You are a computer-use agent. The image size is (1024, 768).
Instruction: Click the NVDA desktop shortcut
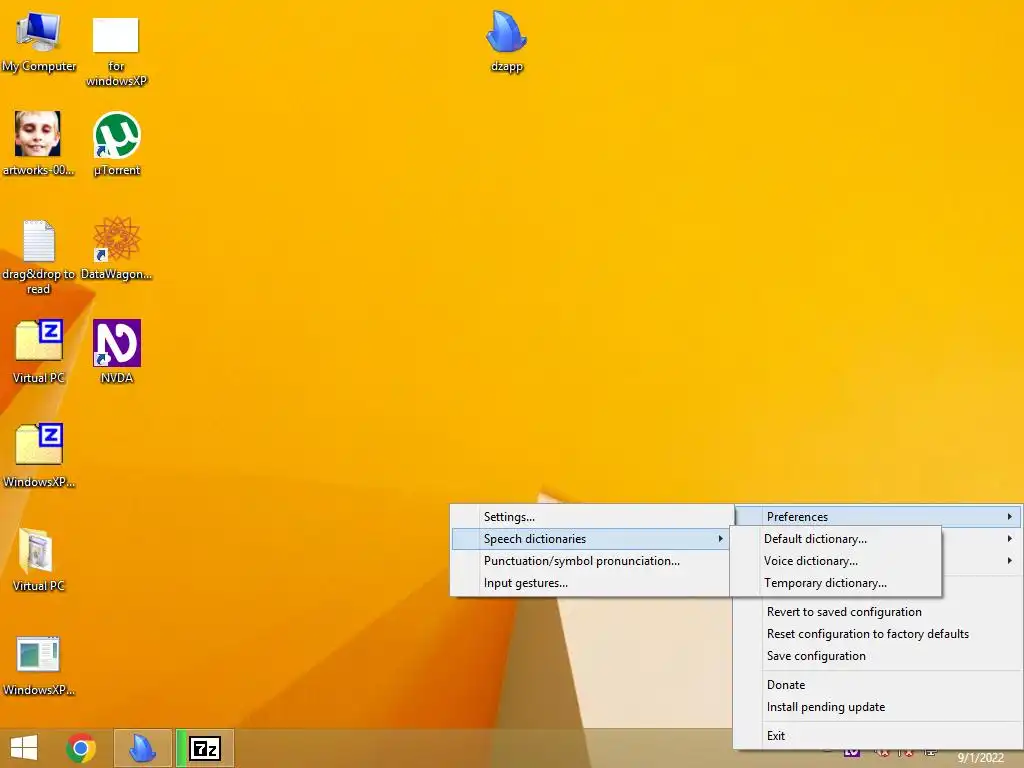[x=117, y=351]
